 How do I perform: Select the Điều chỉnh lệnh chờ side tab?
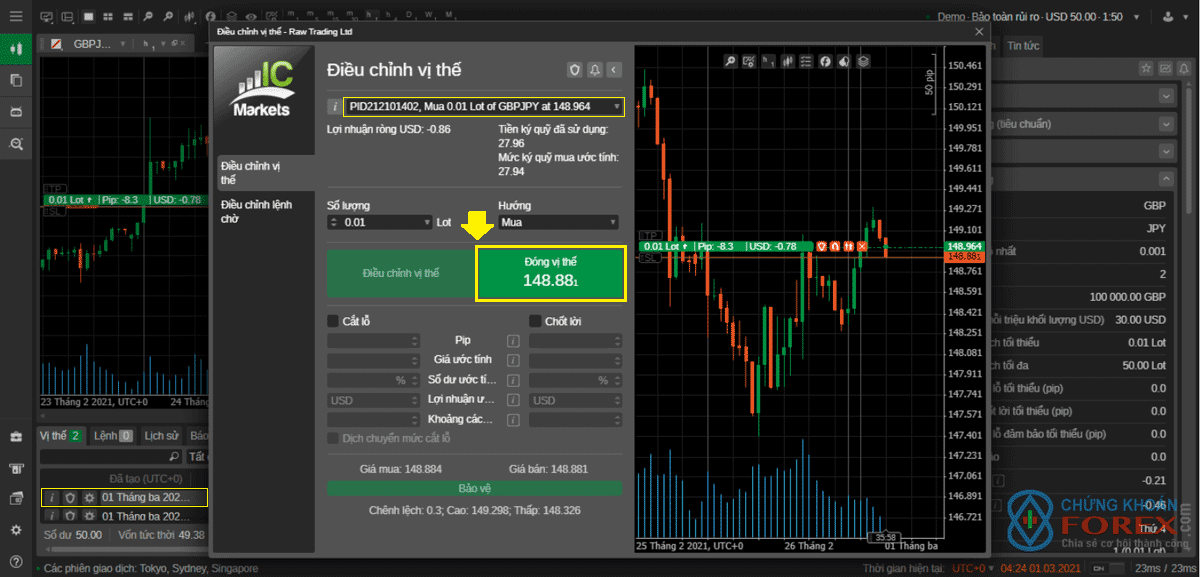pyautogui.click(x=264, y=211)
